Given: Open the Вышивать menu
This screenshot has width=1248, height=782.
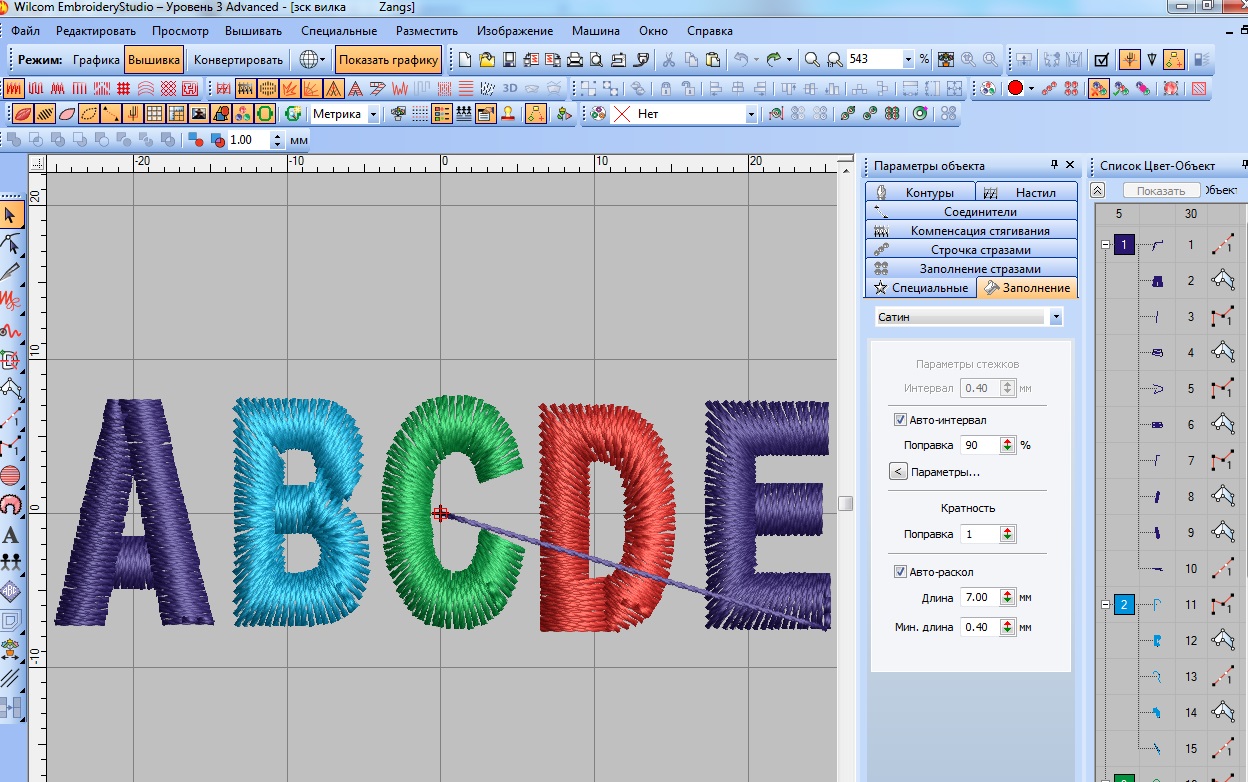Looking at the screenshot, I should click(253, 32).
